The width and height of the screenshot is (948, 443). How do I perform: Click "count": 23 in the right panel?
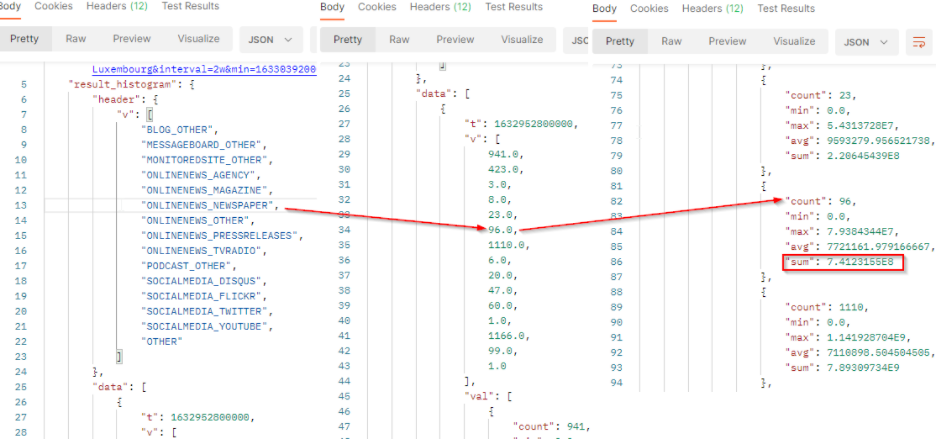820,95
